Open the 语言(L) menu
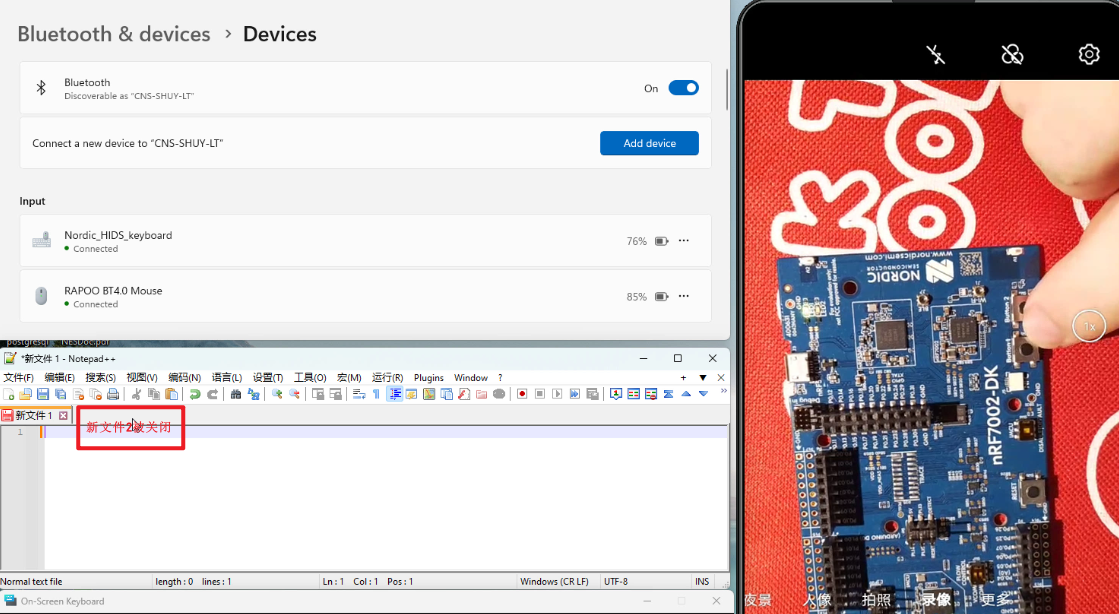 [x=227, y=378]
